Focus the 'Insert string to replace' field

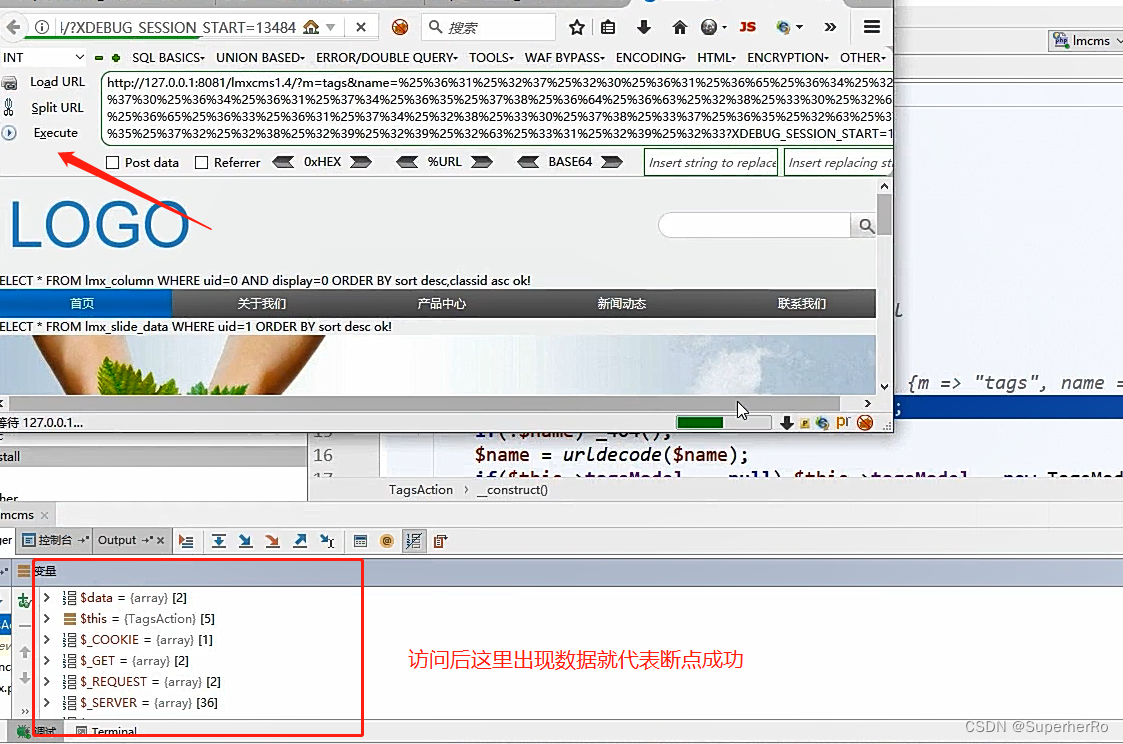pos(711,163)
